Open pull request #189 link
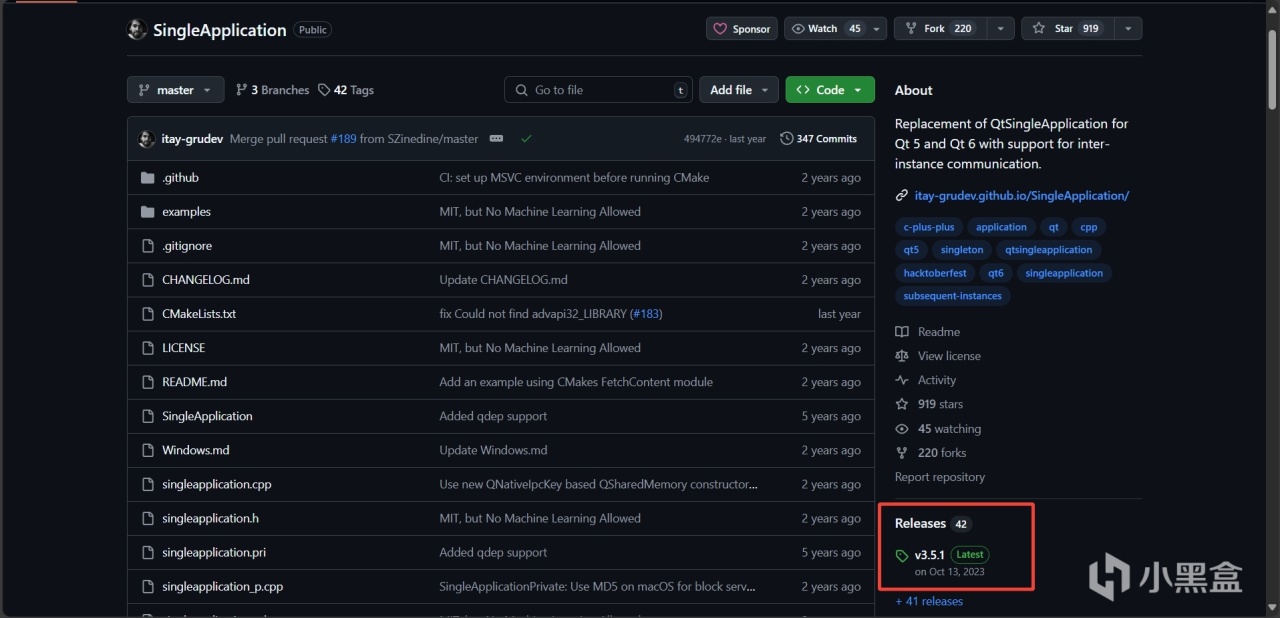 (343, 139)
